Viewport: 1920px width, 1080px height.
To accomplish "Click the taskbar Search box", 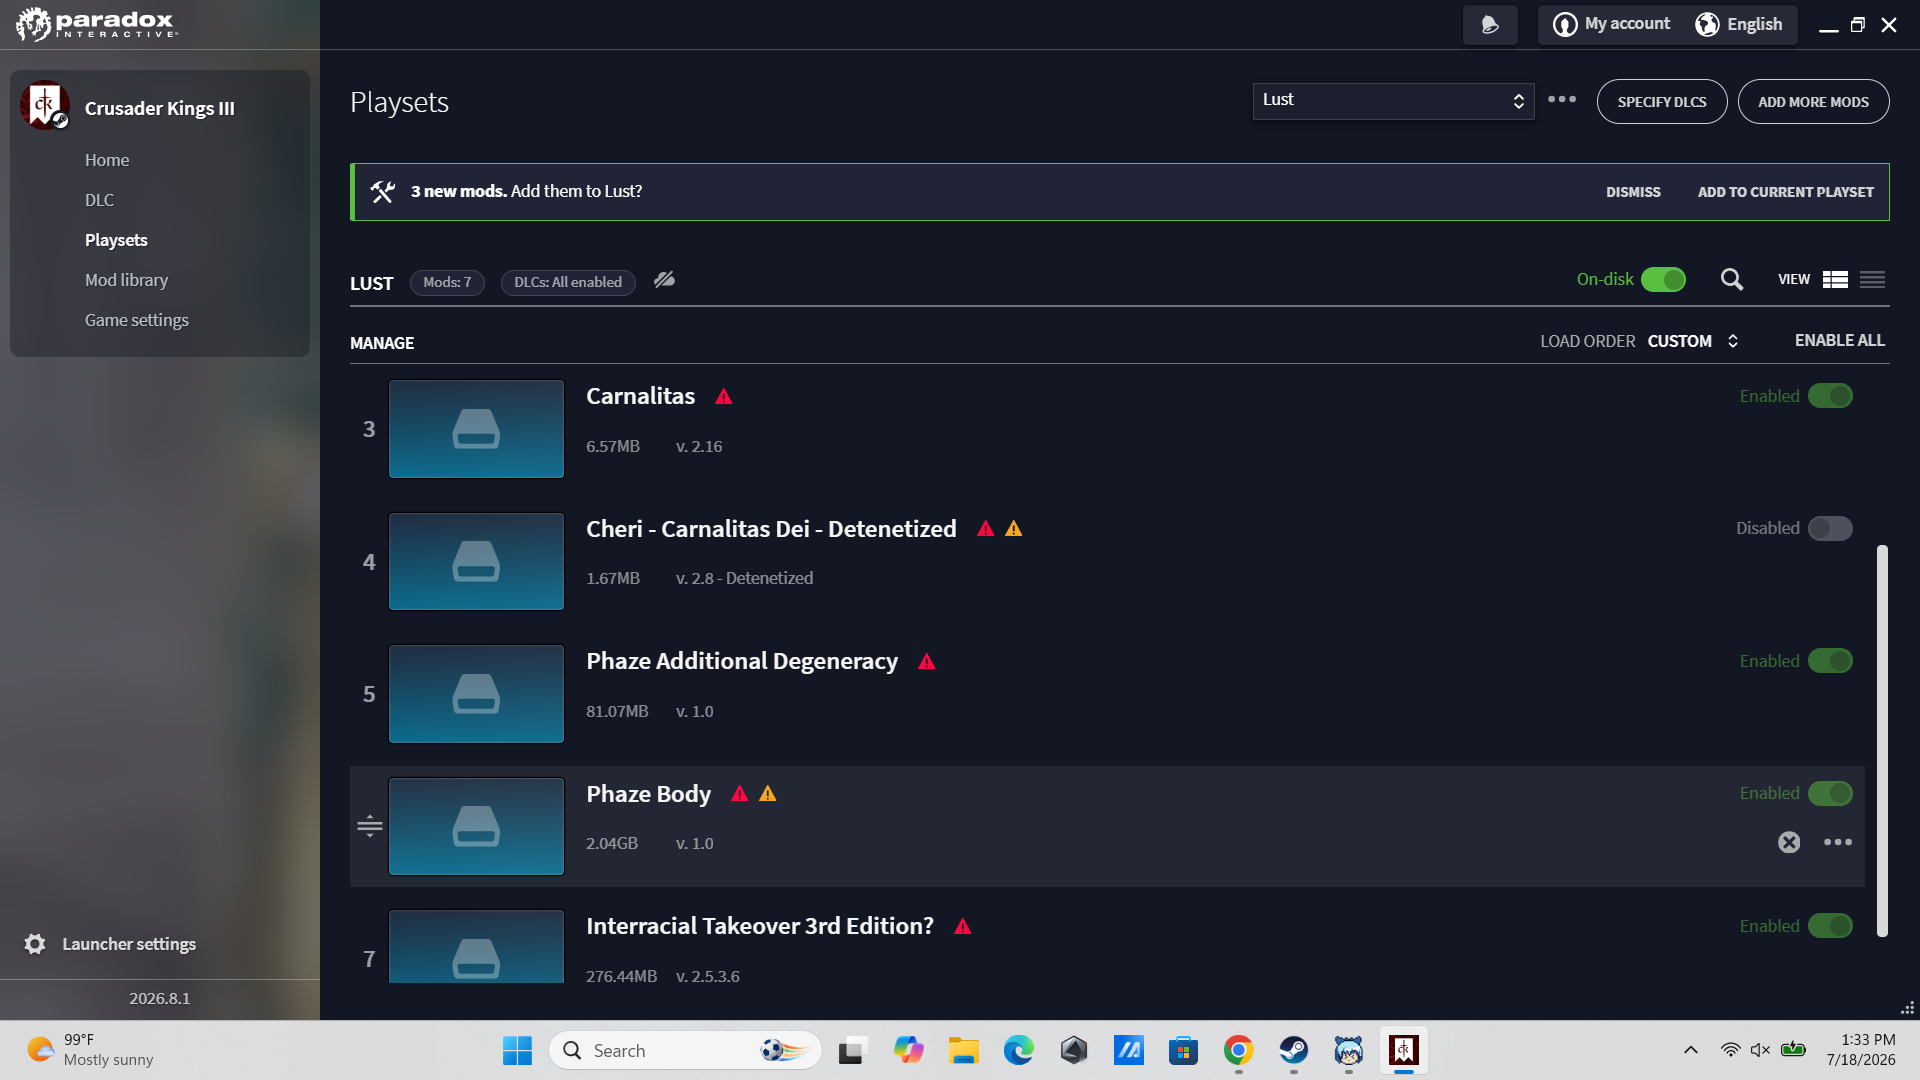I will (x=685, y=1051).
